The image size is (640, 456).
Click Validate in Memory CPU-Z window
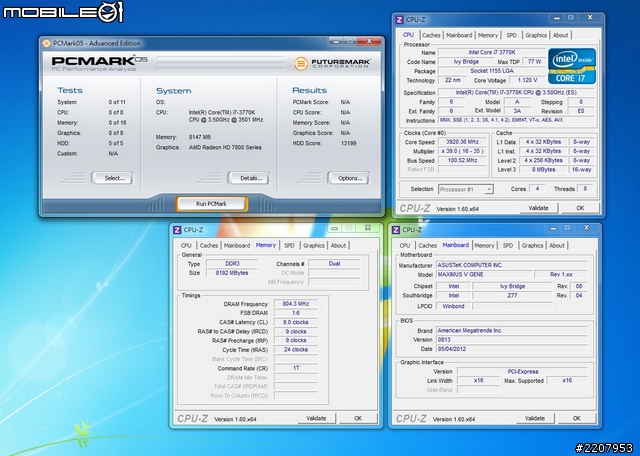(x=316, y=418)
